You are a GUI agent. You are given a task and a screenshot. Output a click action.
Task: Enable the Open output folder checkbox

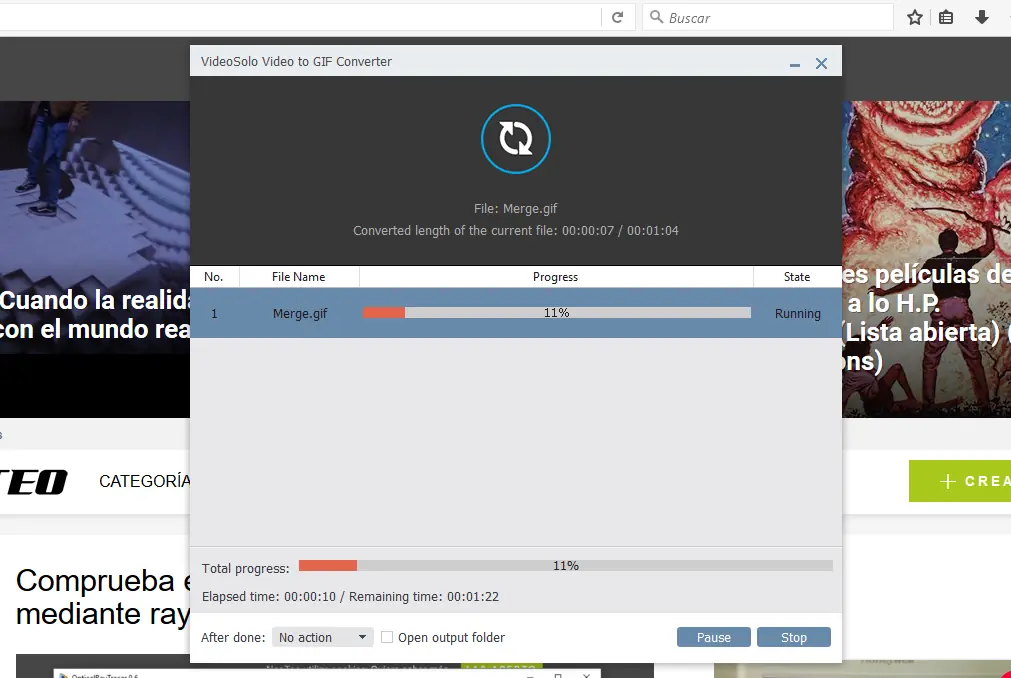pyautogui.click(x=387, y=637)
